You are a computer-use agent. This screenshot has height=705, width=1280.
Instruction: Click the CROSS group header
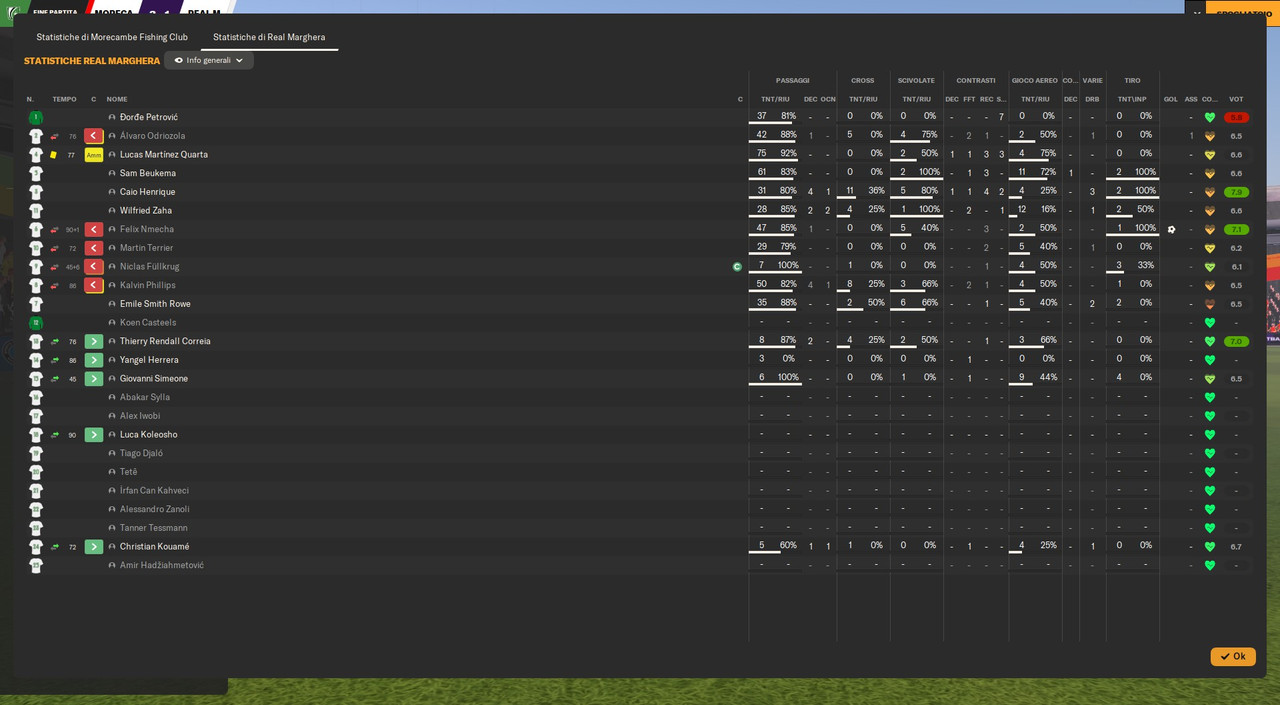[862, 80]
